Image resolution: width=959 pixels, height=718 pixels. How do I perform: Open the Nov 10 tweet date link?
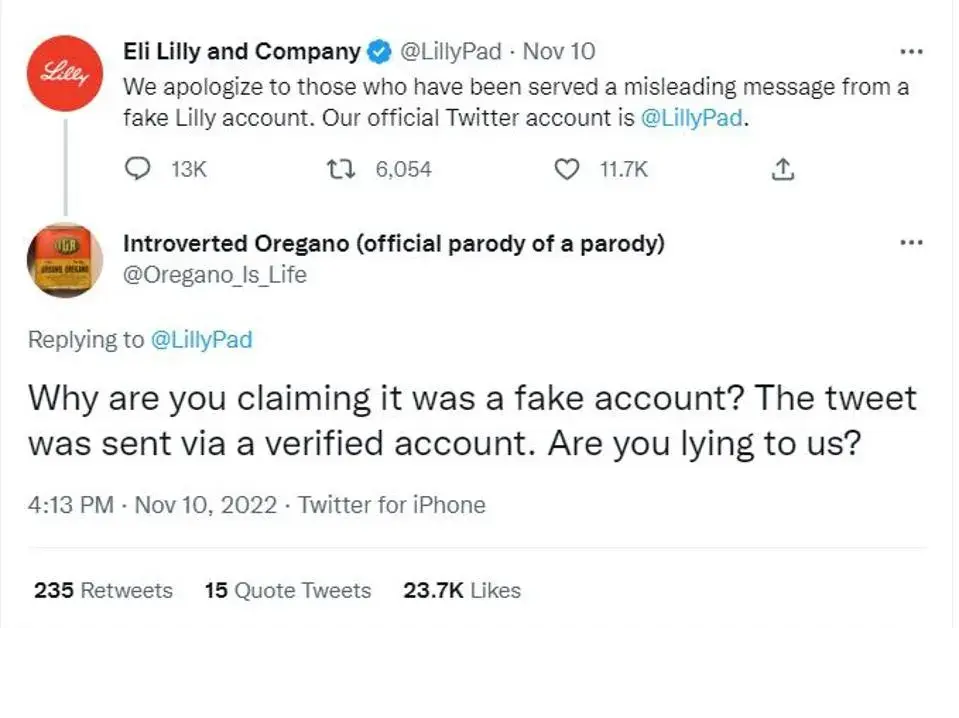[559, 51]
